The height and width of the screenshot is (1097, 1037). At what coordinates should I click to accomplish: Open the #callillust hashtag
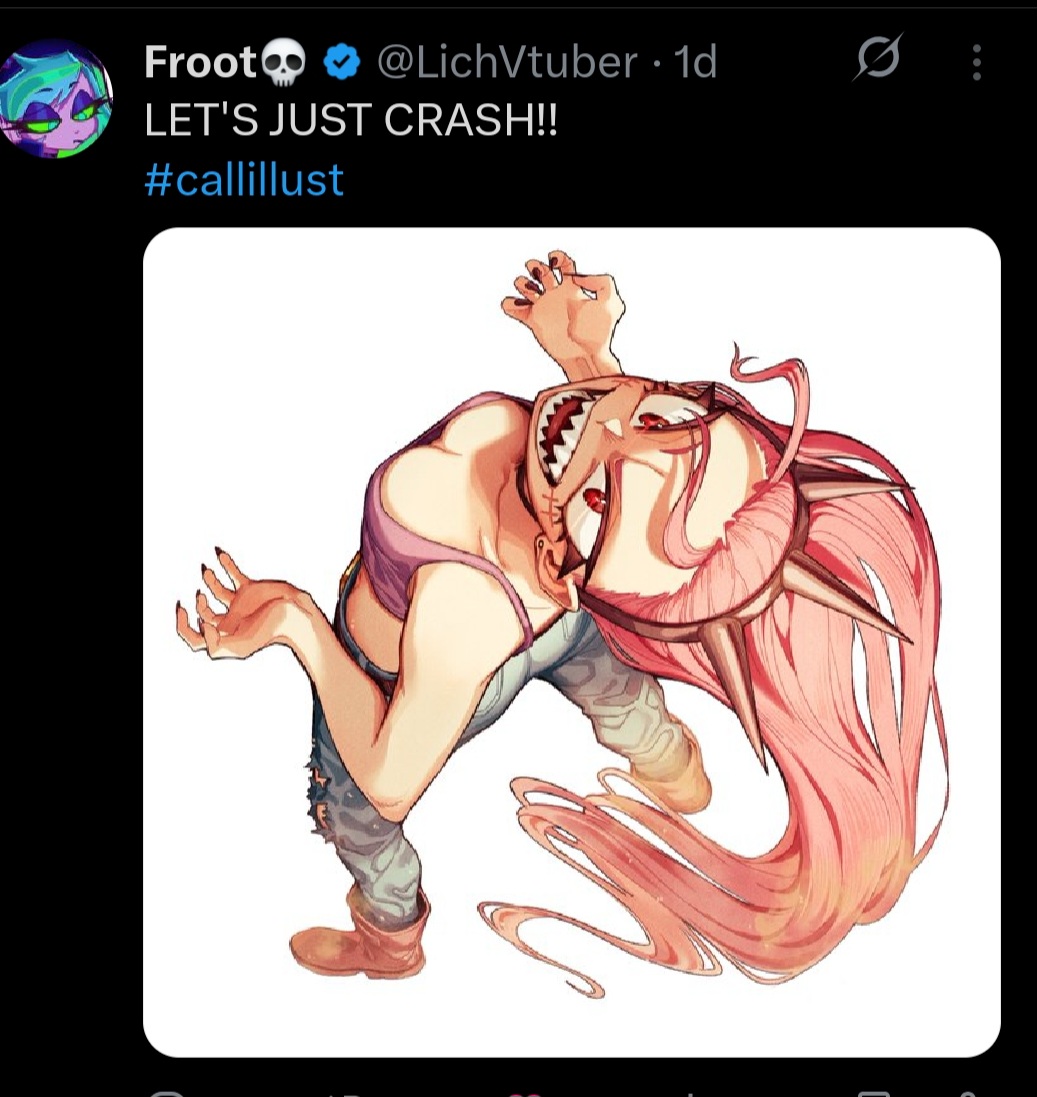click(244, 179)
